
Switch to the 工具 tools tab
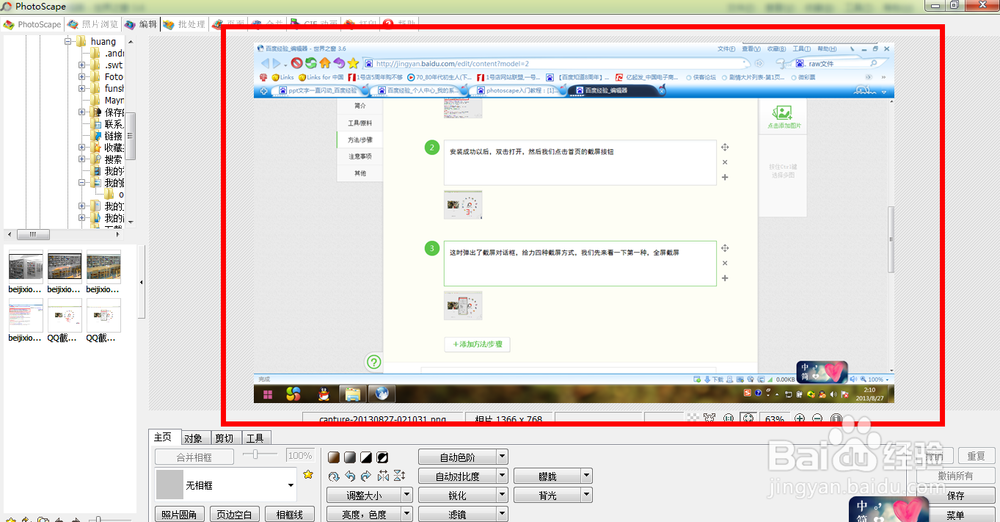pyautogui.click(x=255, y=438)
